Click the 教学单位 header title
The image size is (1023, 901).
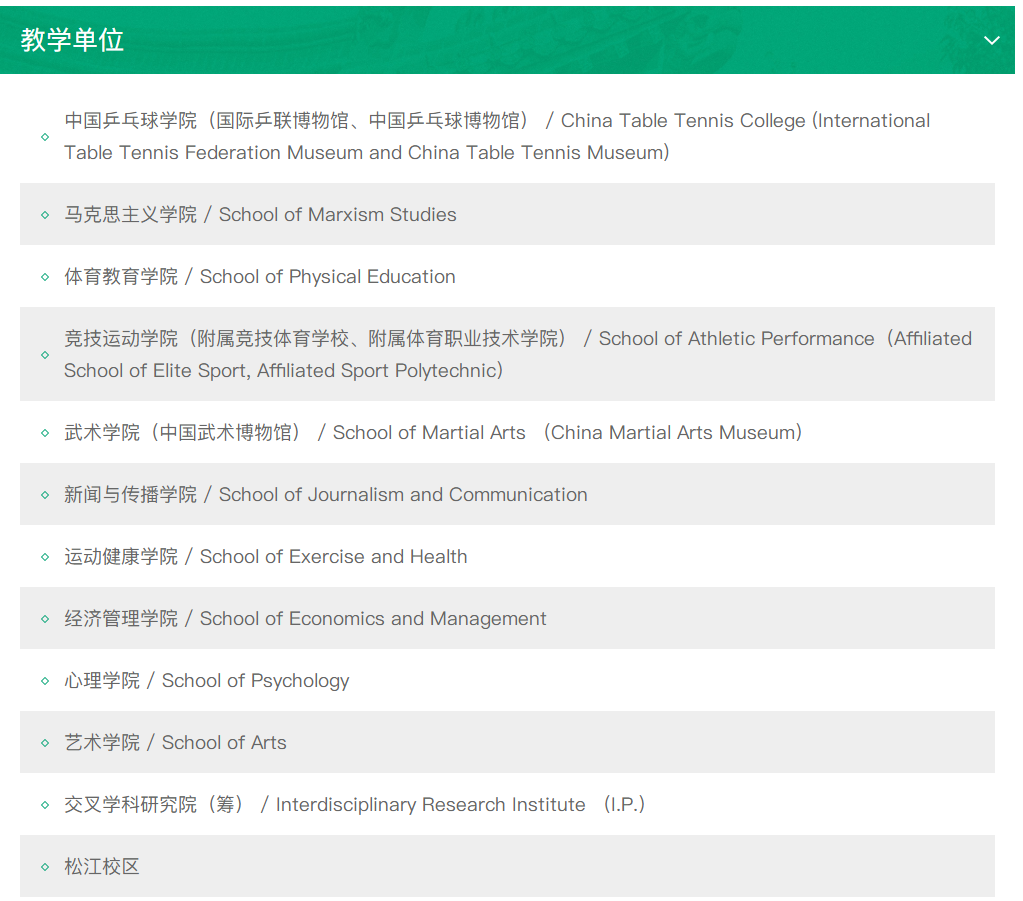click(72, 40)
